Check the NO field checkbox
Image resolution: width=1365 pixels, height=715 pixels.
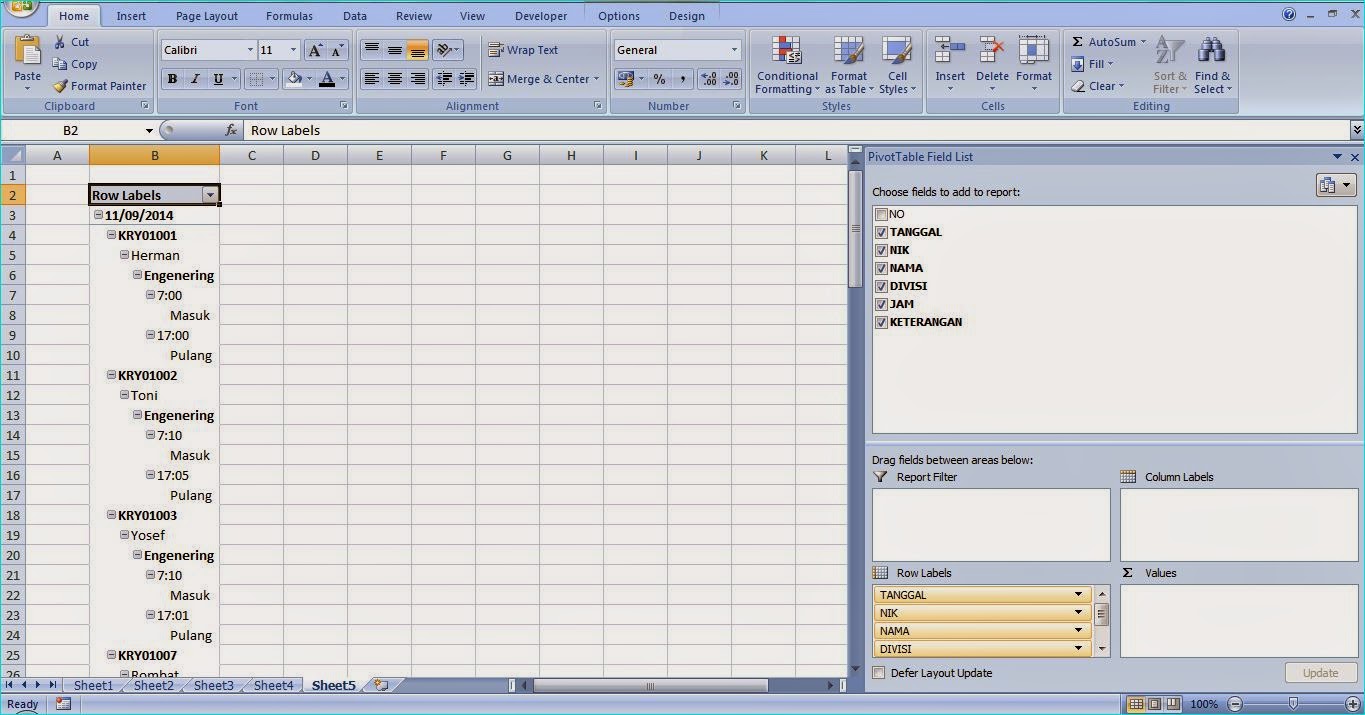point(881,214)
